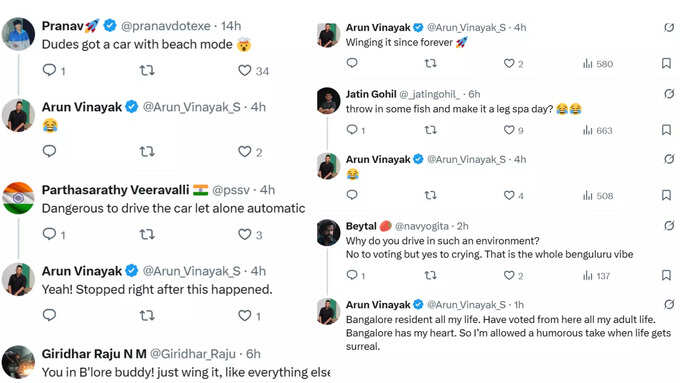
Task: Open Arun Vinayak's Bangalore resident reply
Action: coord(508,333)
